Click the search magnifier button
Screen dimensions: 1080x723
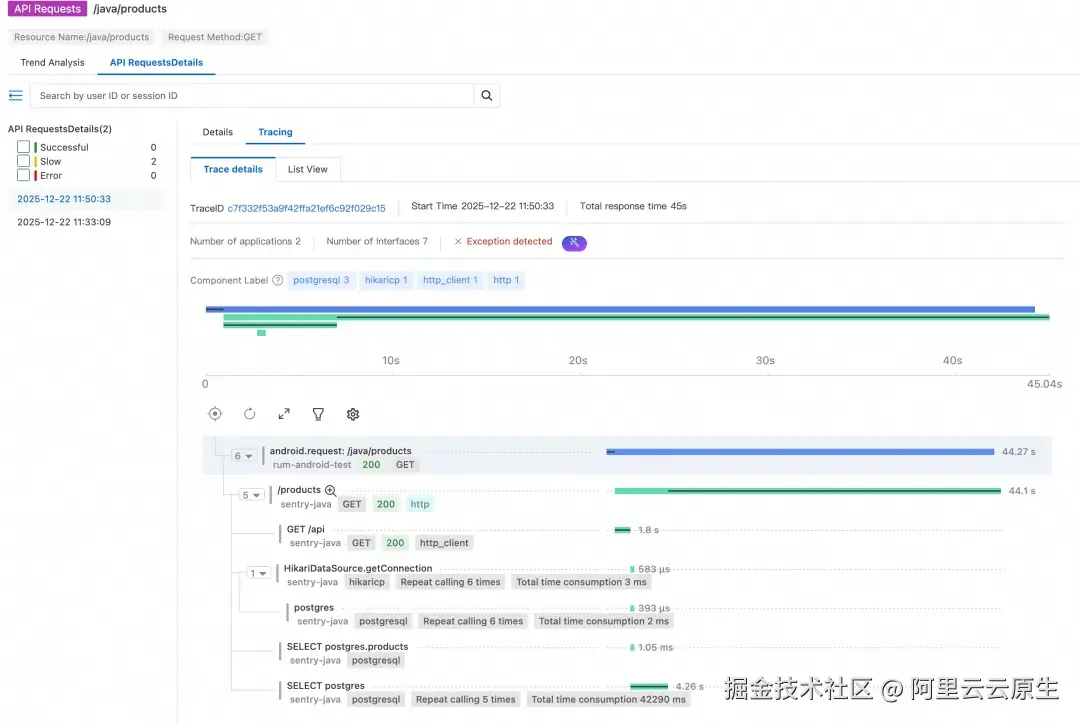486,96
